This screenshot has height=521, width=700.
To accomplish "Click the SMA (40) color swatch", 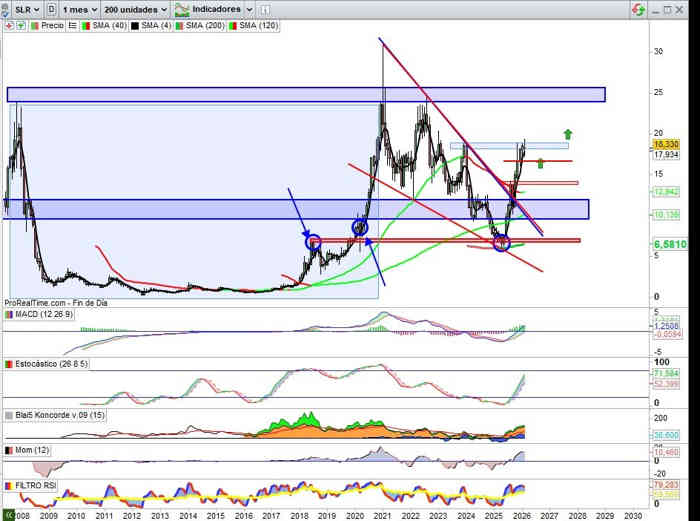I will click(x=84, y=25).
